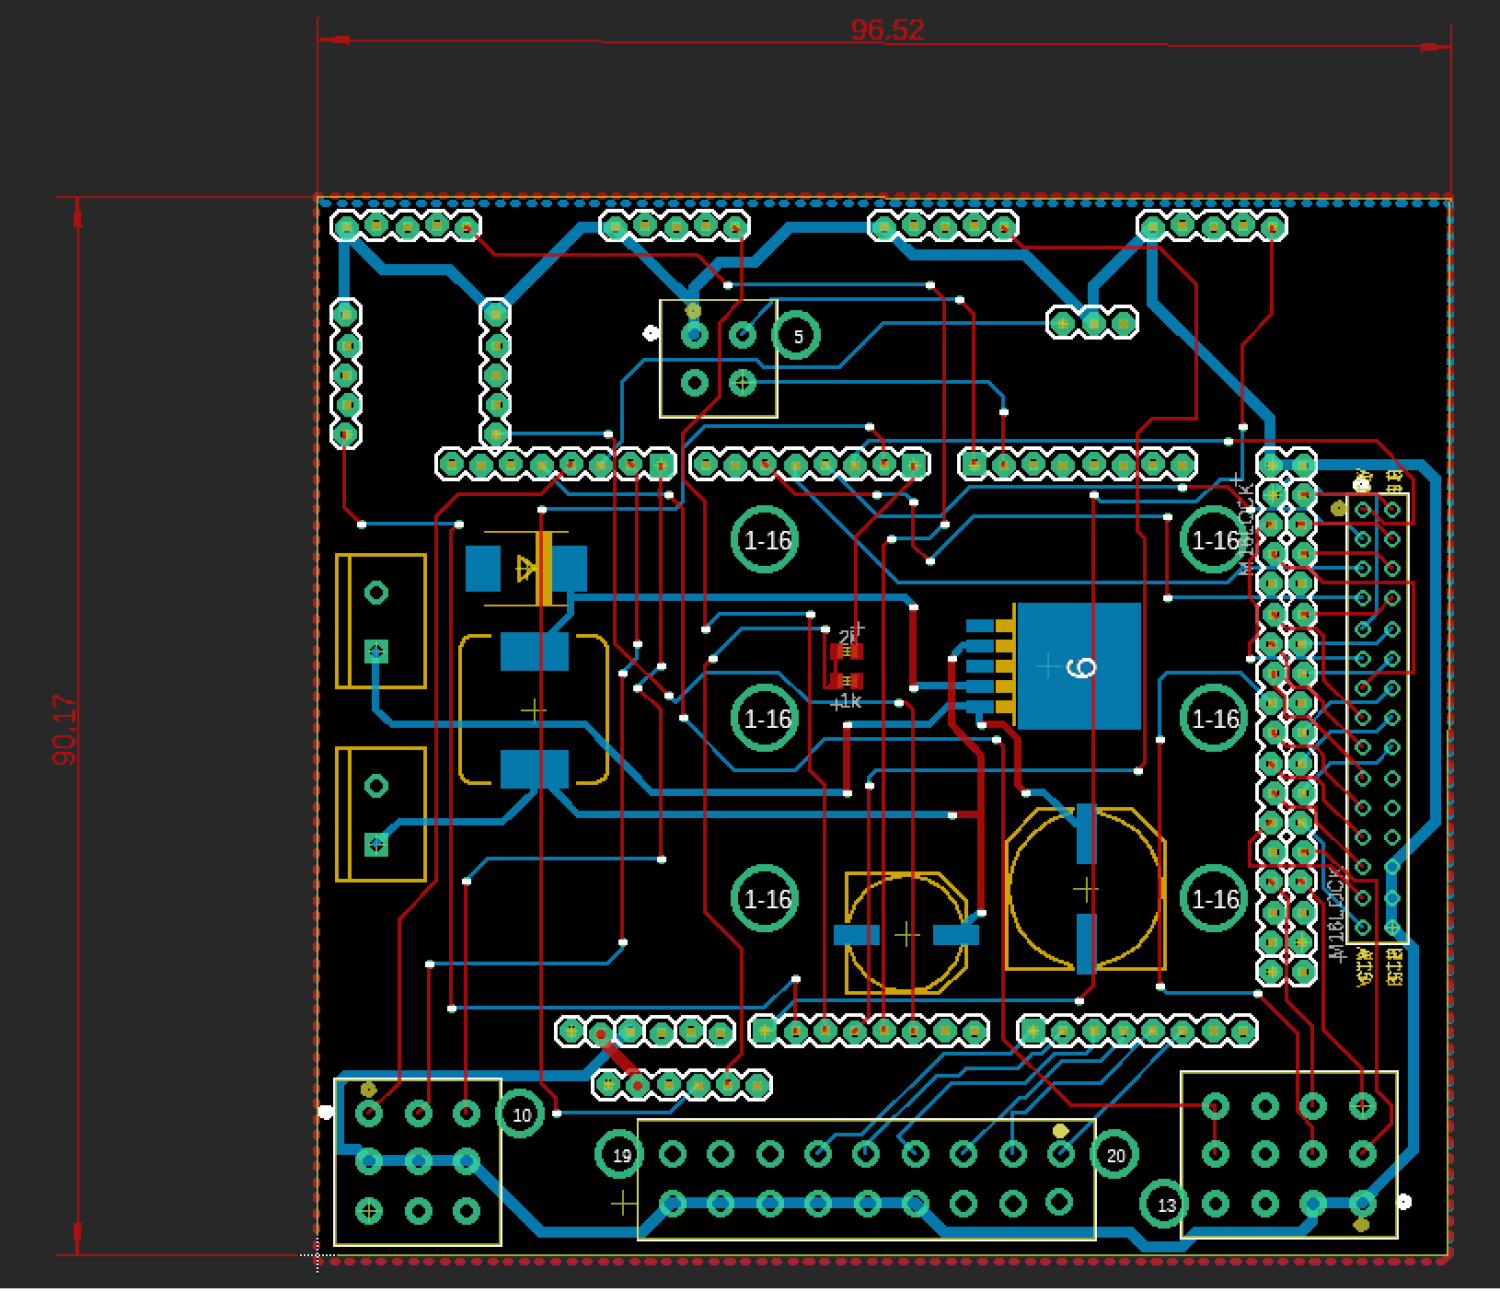Click the component marked 5 near the top

pyautogui.click(x=798, y=336)
